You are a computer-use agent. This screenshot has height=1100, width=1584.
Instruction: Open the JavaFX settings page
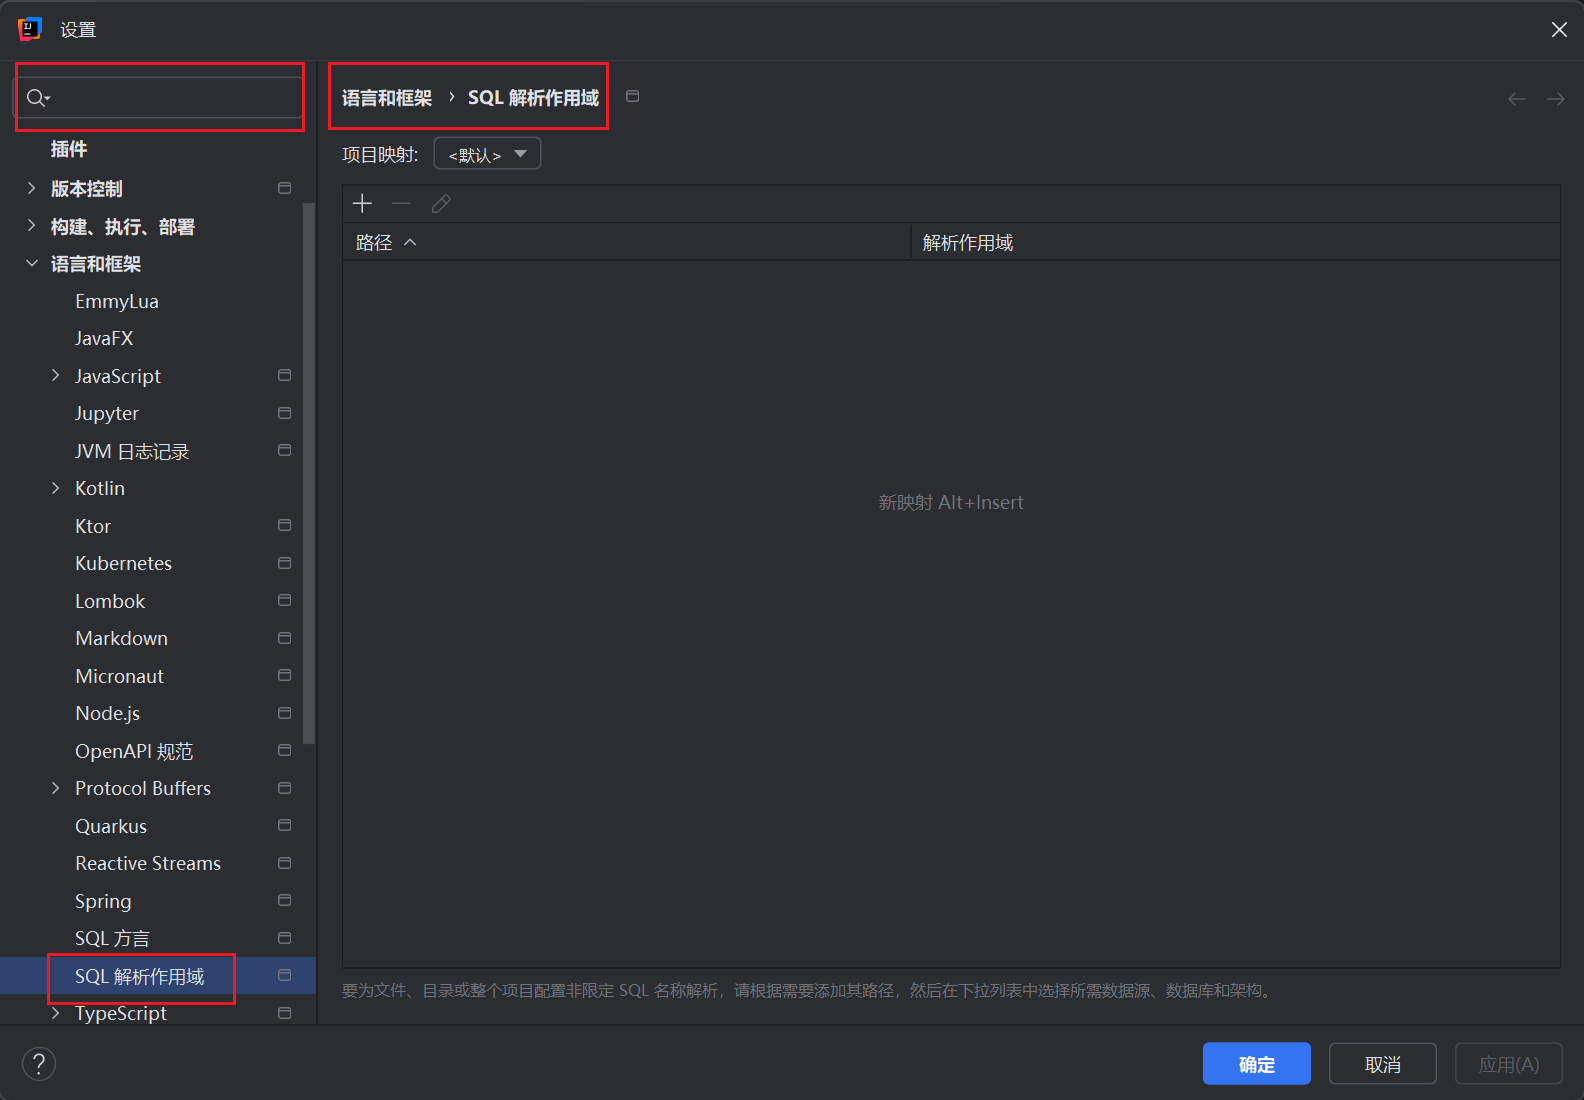tap(104, 338)
